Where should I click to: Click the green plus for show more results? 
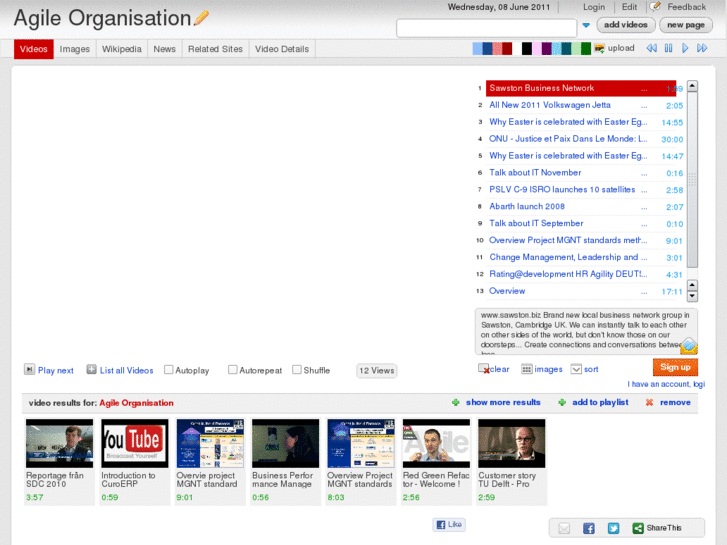[x=456, y=402]
